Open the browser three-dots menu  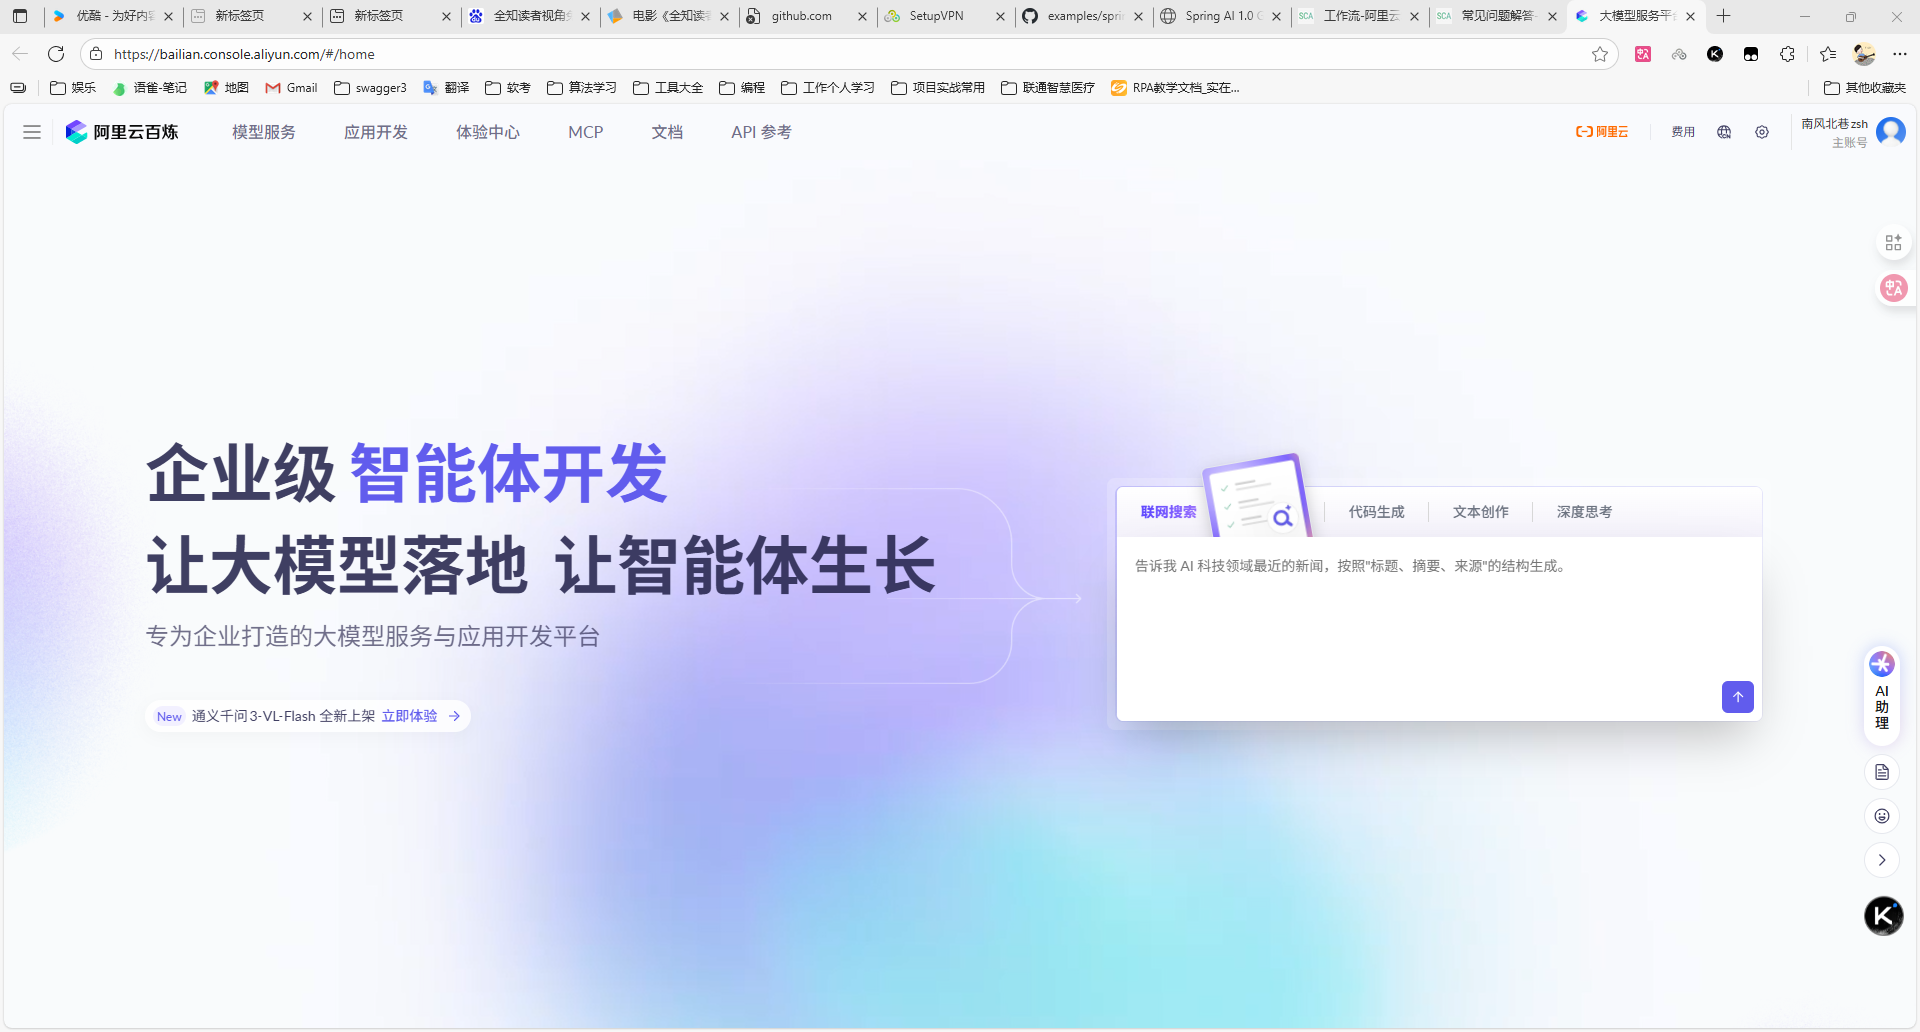(1900, 54)
